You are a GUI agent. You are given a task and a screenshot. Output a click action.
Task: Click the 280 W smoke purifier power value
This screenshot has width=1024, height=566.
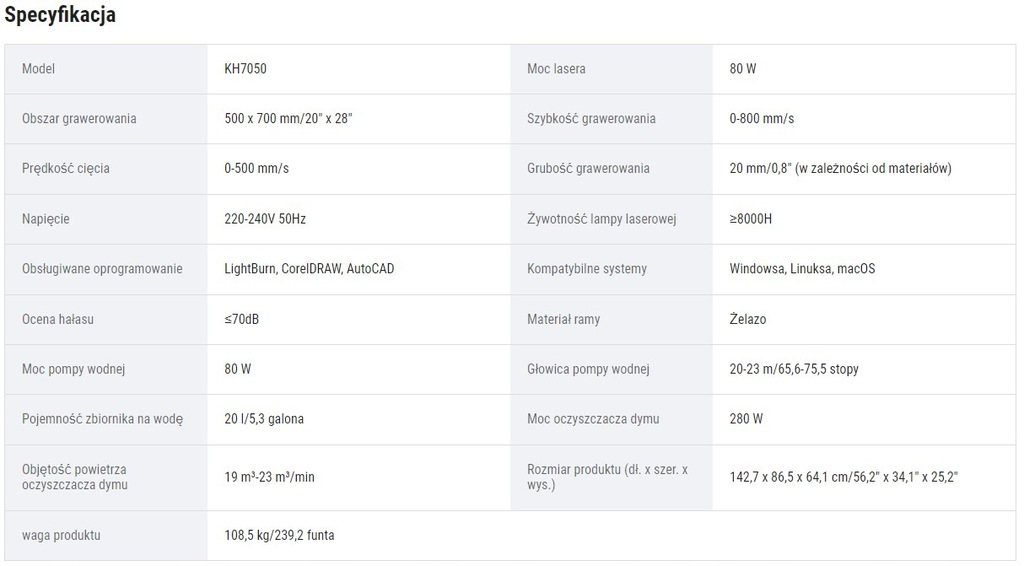click(746, 419)
